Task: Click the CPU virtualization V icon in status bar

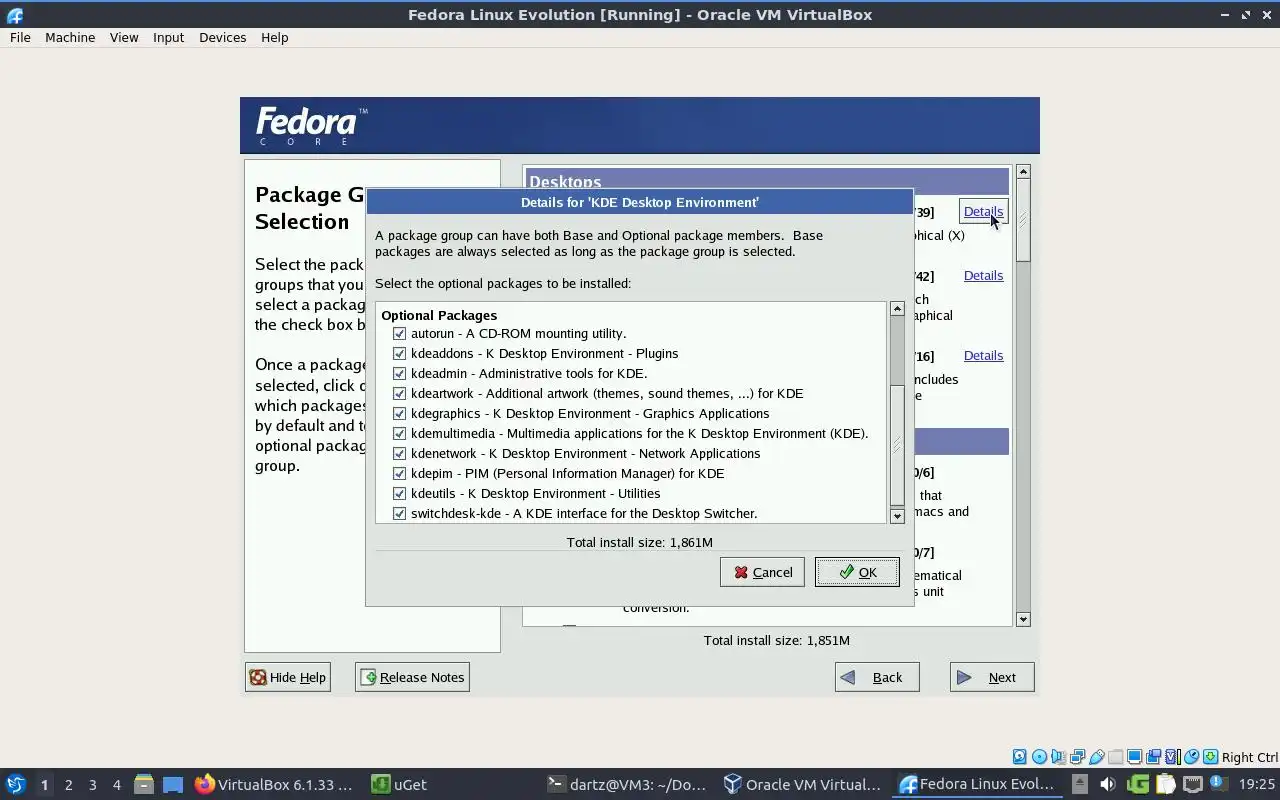Action: point(1172,757)
